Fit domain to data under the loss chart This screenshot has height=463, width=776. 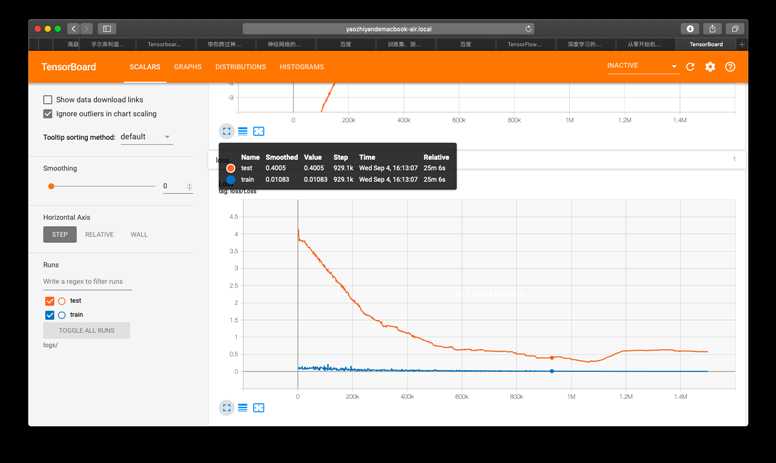coord(258,408)
